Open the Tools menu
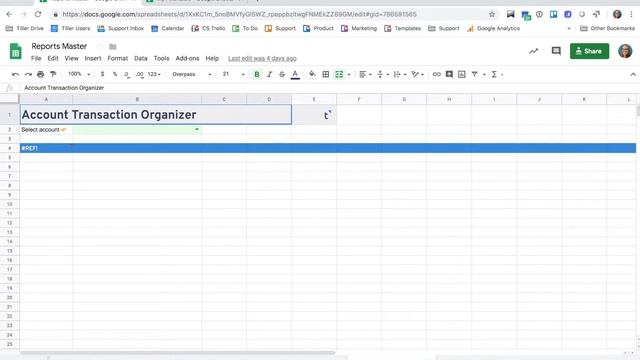 (x=162, y=58)
